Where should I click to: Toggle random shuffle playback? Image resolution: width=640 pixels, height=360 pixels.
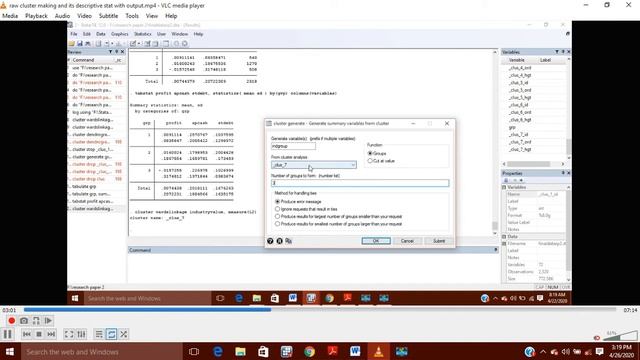124,334
